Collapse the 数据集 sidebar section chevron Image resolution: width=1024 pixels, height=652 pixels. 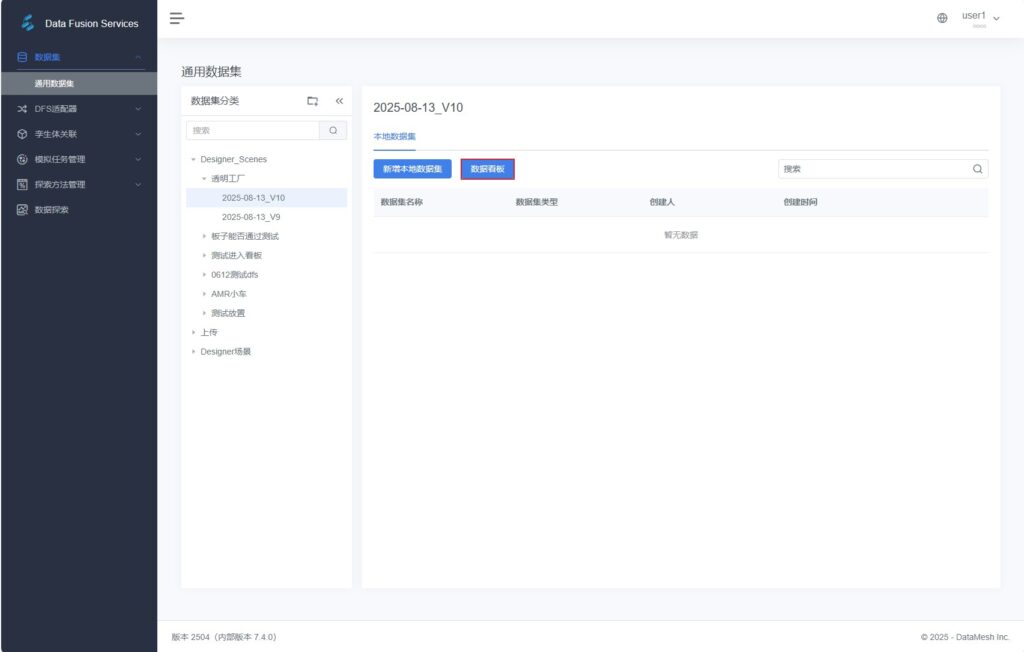tap(138, 57)
